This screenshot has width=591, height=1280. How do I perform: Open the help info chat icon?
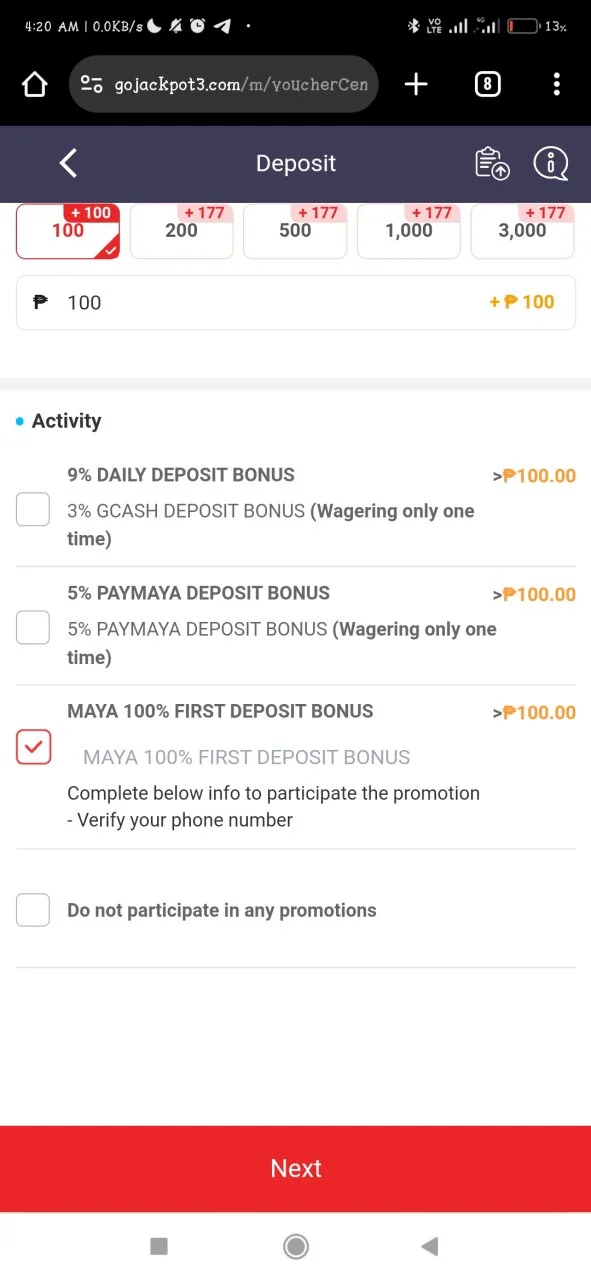click(551, 164)
